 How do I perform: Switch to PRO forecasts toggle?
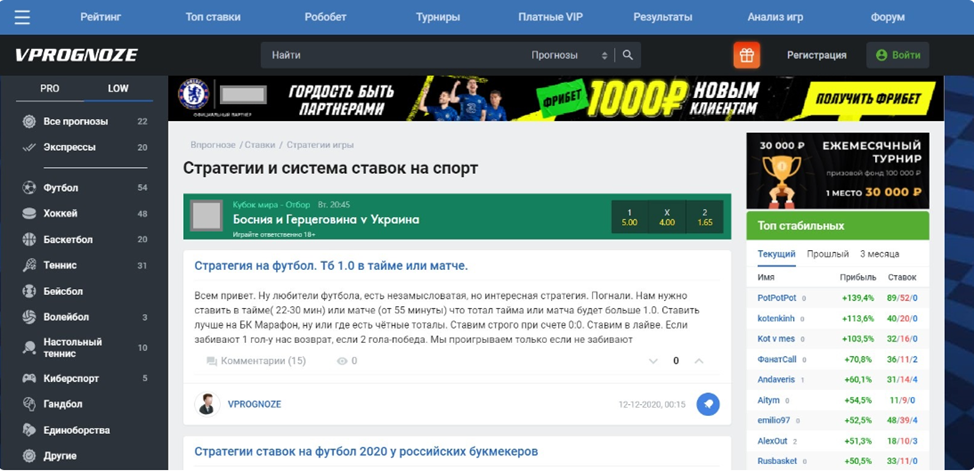click(49, 89)
